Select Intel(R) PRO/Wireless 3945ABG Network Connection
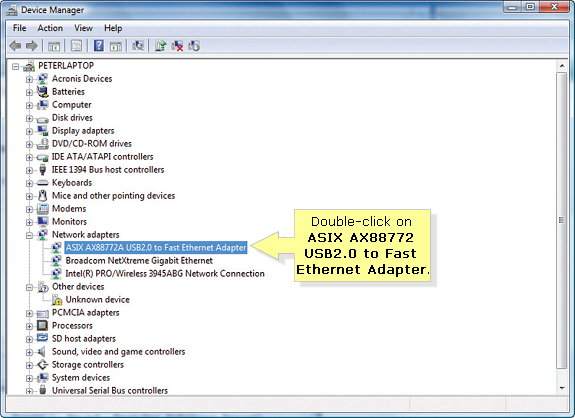 coord(165,274)
